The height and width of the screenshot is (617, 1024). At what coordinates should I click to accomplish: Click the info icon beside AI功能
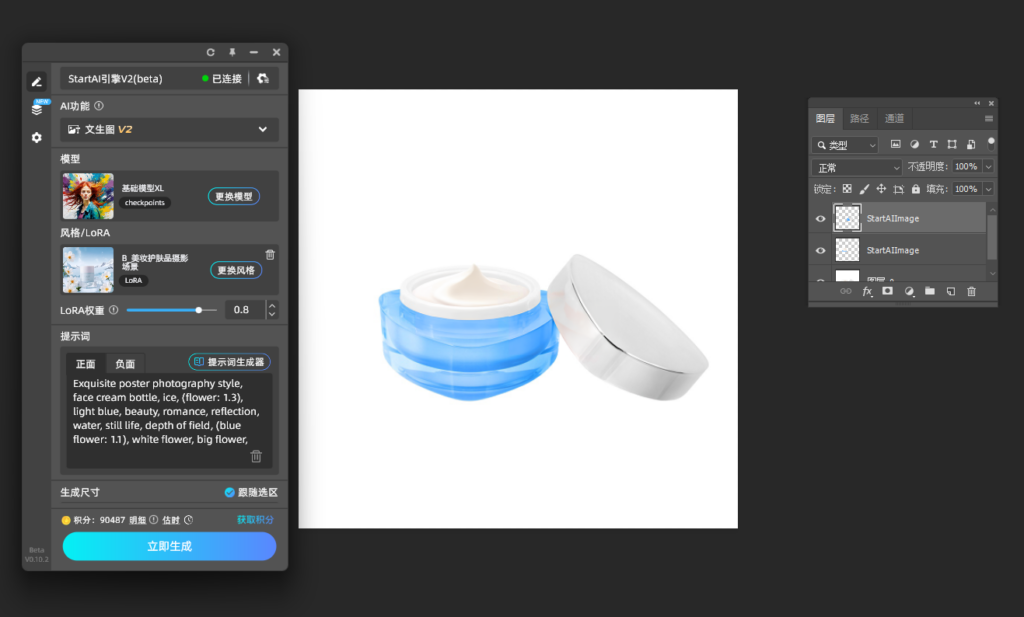pos(99,106)
